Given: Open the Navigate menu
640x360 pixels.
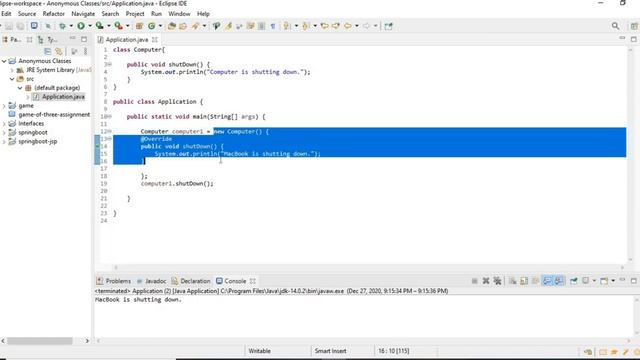Looking at the screenshot, I should pos(83,13).
